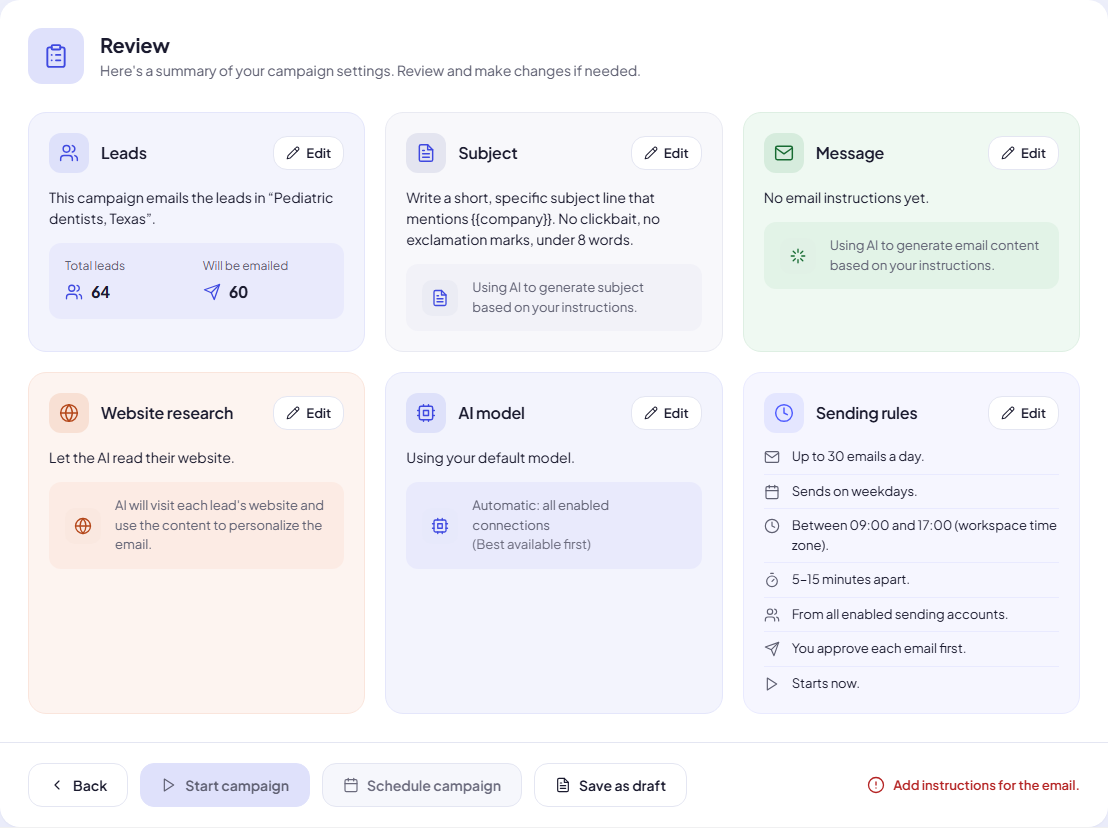Open Schedule campaign
This screenshot has height=828, width=1108.
(422, 785)
